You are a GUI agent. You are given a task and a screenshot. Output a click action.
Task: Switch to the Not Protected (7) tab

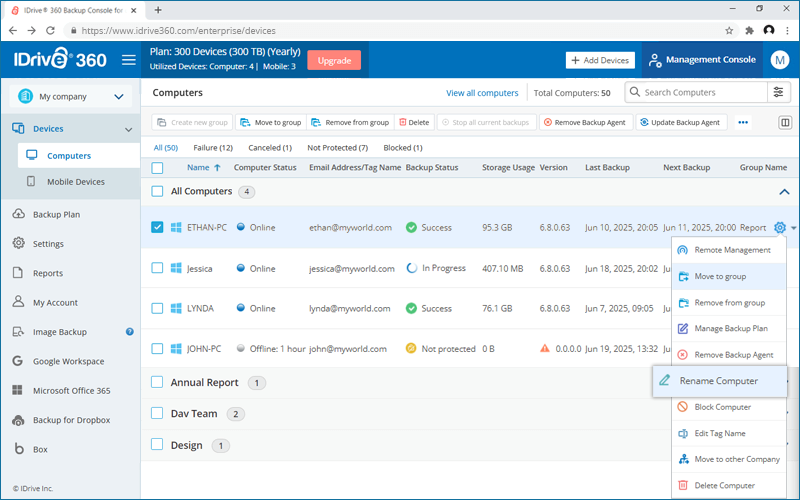click(x=337, y=148)
